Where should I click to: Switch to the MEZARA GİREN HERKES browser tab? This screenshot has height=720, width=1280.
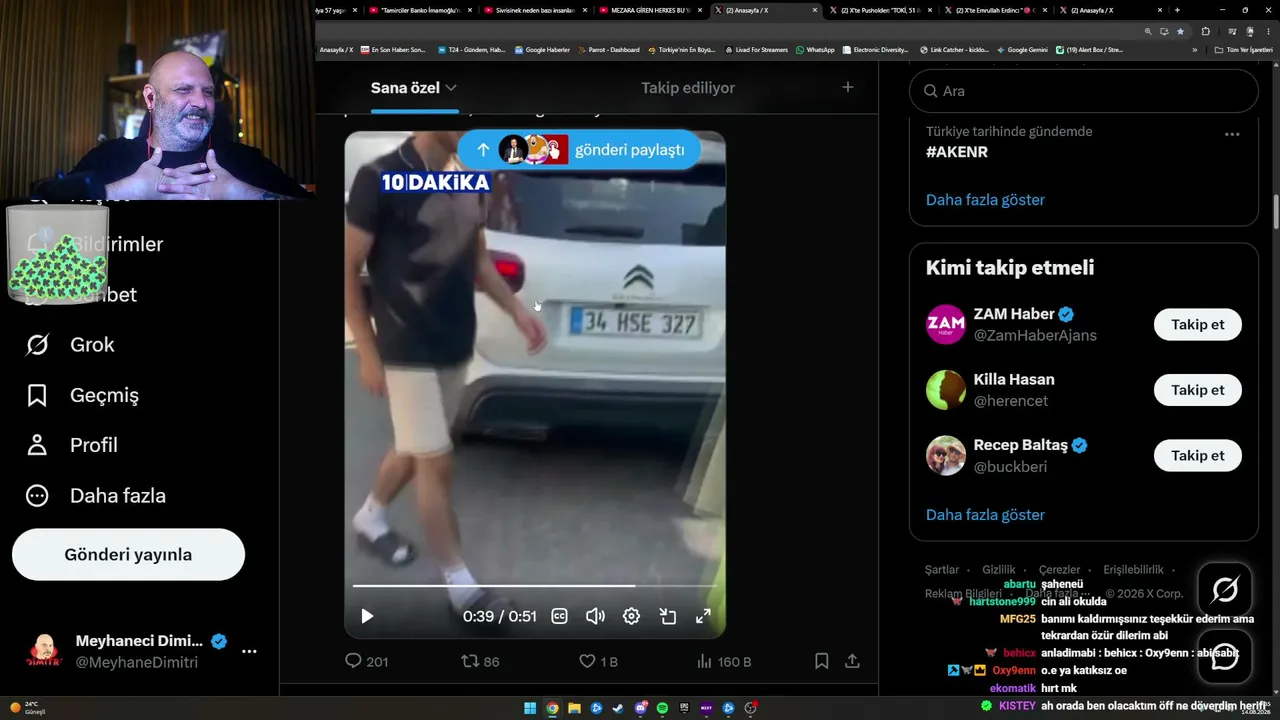(651, 10)
